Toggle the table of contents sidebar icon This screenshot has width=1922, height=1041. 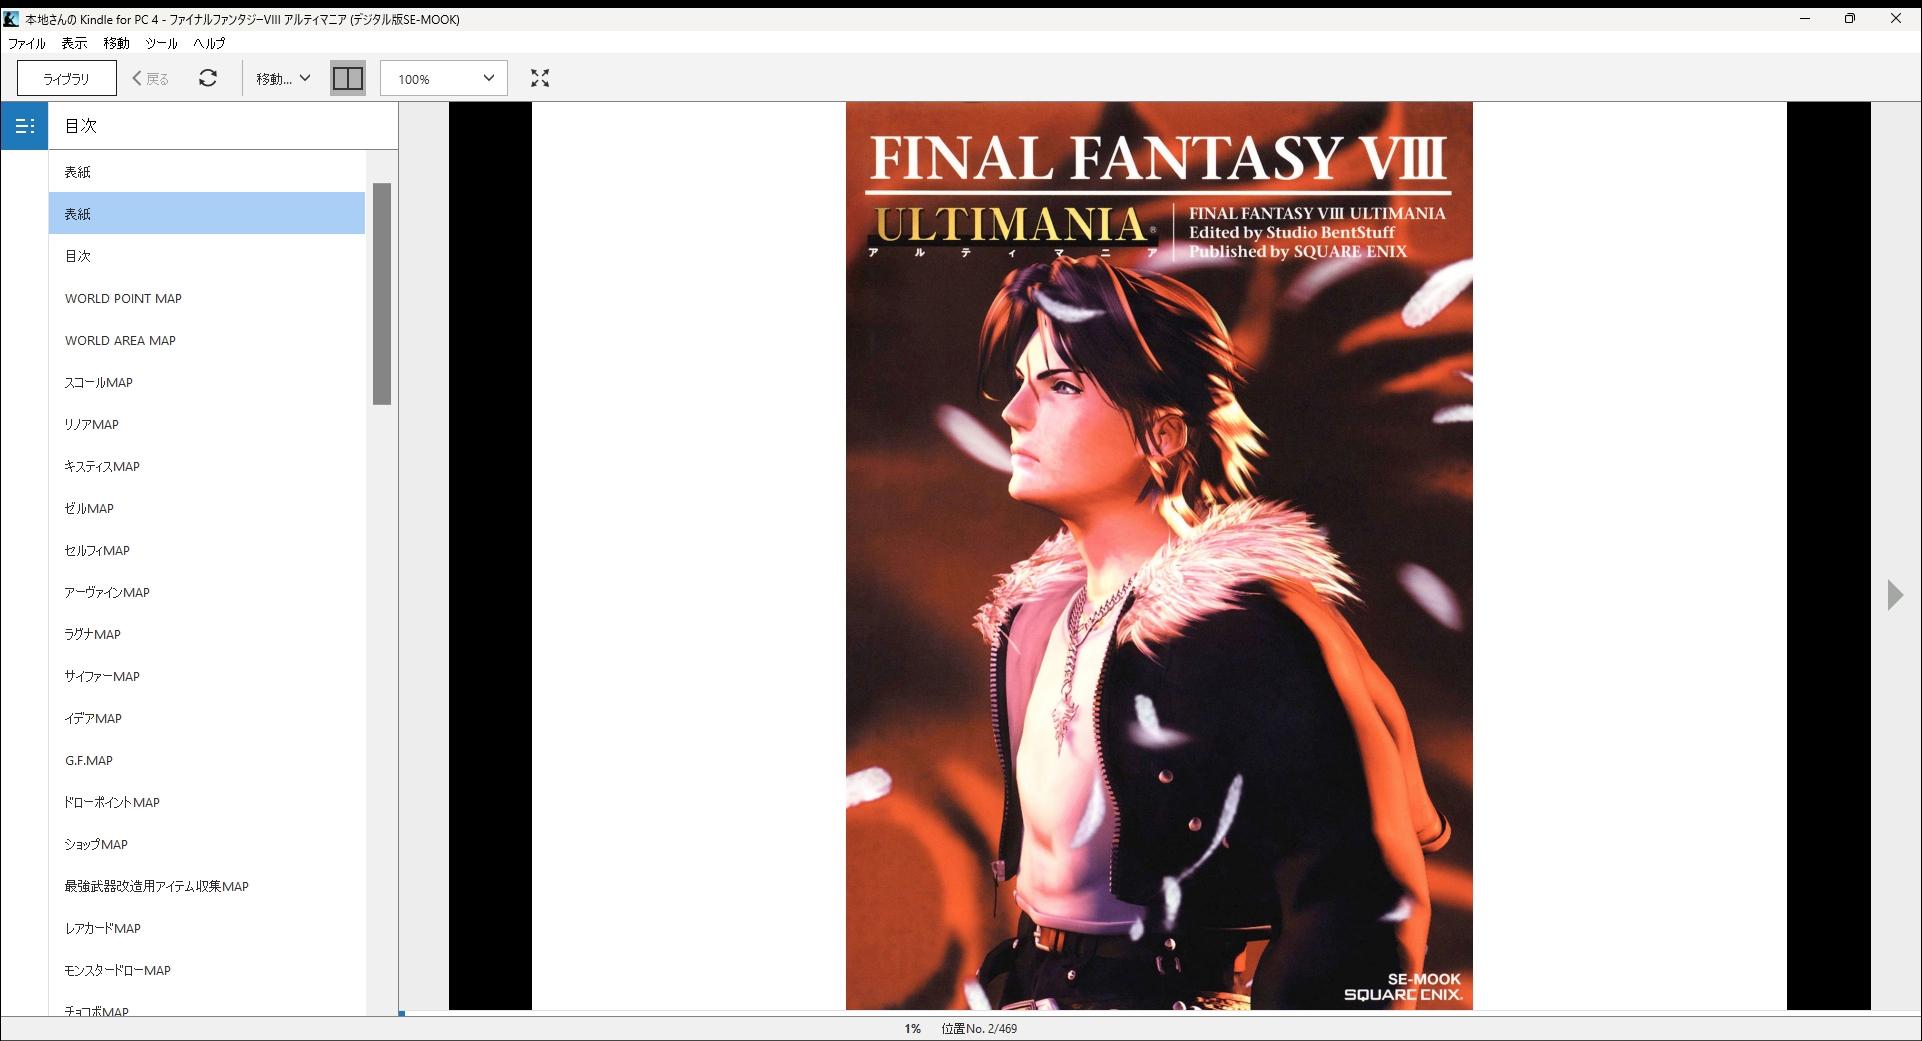(24, 126)
